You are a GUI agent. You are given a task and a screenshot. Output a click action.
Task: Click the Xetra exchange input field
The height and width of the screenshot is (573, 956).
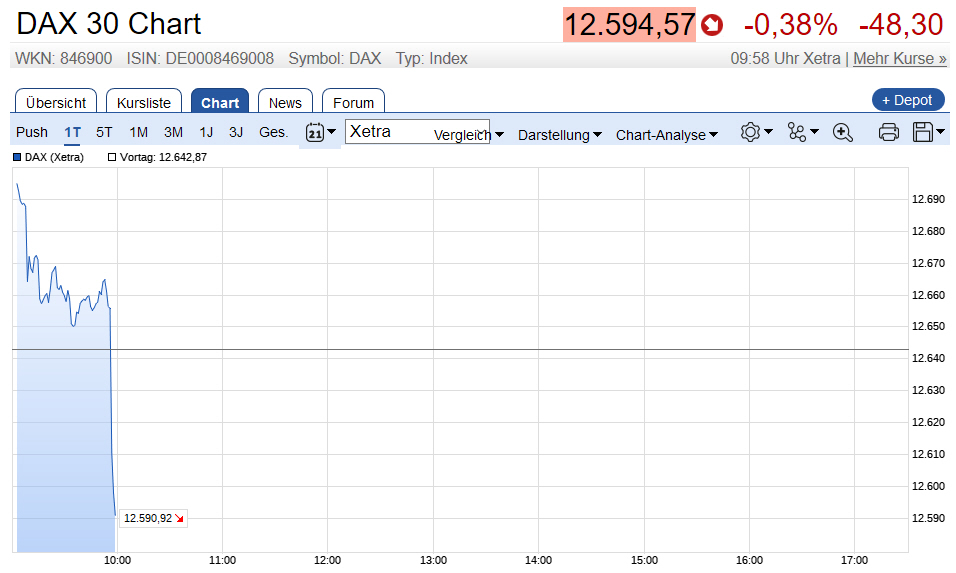417,132
